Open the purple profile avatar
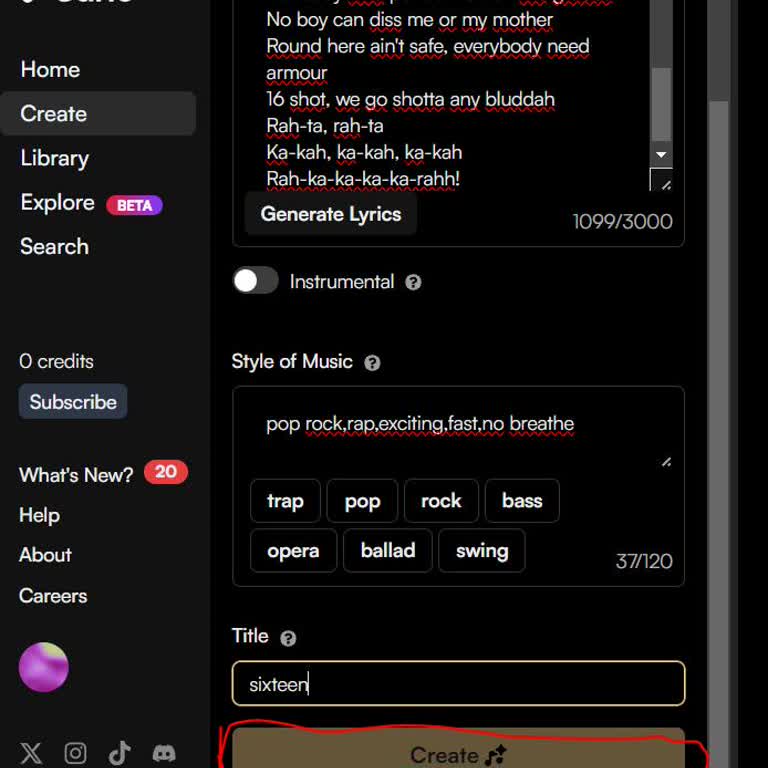 (44, 667)
